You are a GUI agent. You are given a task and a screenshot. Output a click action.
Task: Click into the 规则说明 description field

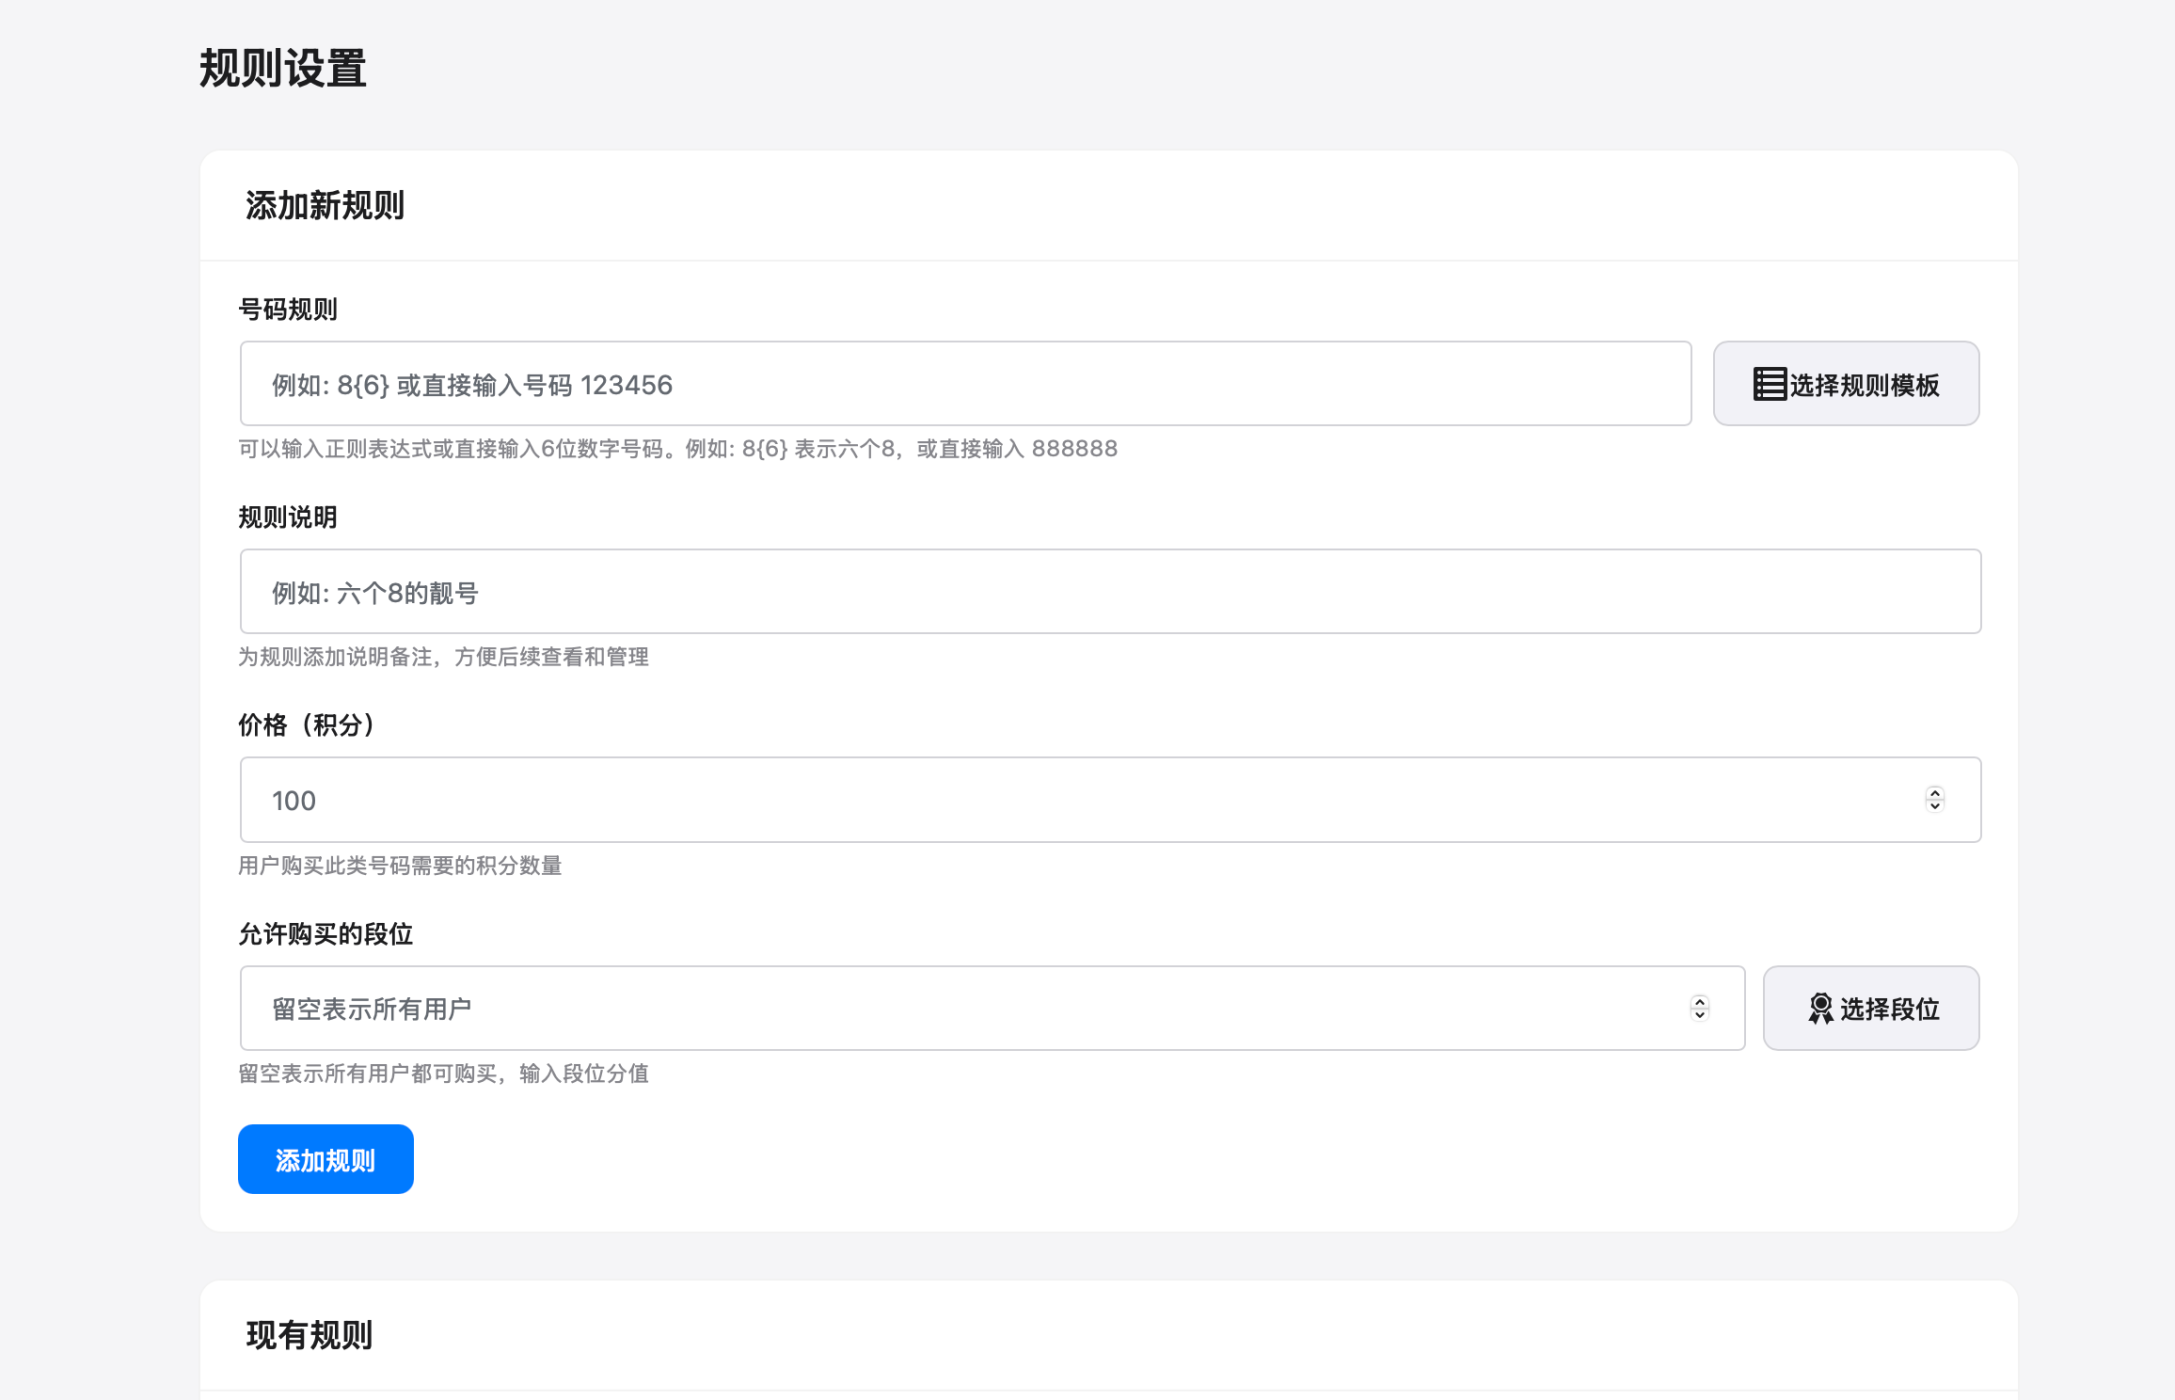(1110, 591)
